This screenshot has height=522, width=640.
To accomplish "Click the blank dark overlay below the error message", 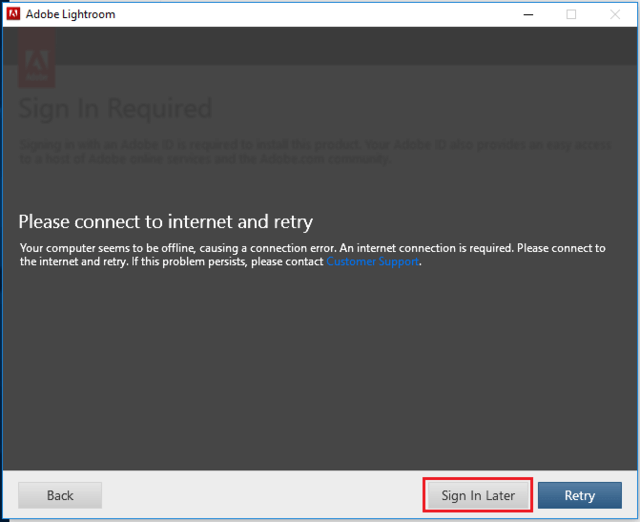I will (x=320, y=370).
